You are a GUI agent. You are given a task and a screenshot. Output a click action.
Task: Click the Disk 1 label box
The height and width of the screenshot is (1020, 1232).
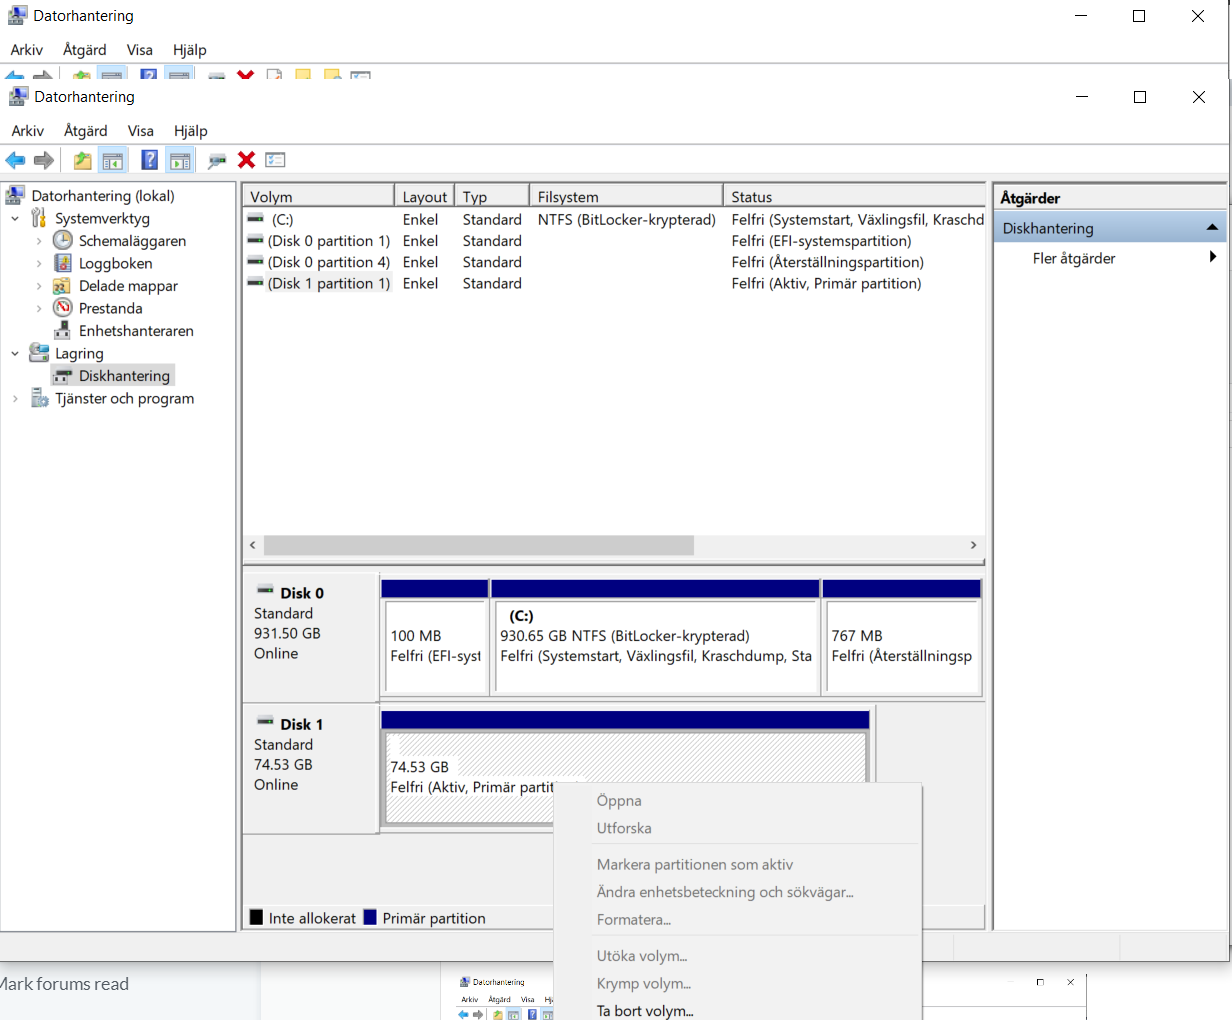pyautogui.click(x=310, y=769)
